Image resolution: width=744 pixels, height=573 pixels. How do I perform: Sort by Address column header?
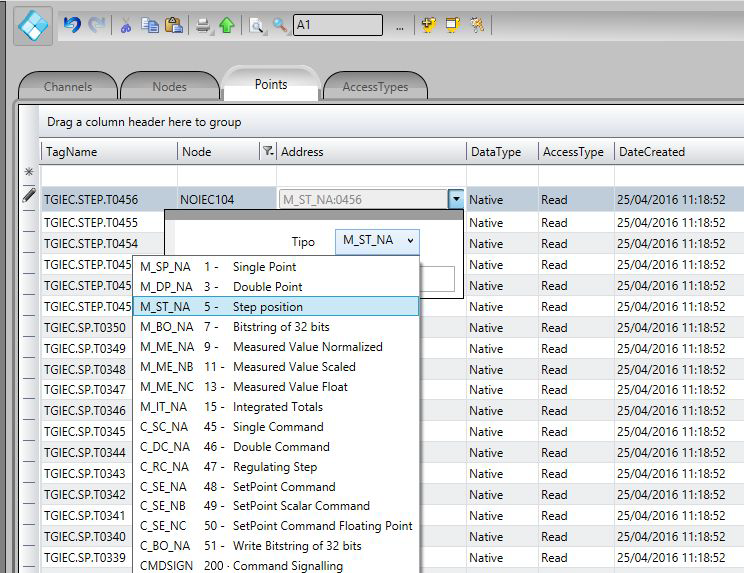pyautogui.click(x=372, y=152)
